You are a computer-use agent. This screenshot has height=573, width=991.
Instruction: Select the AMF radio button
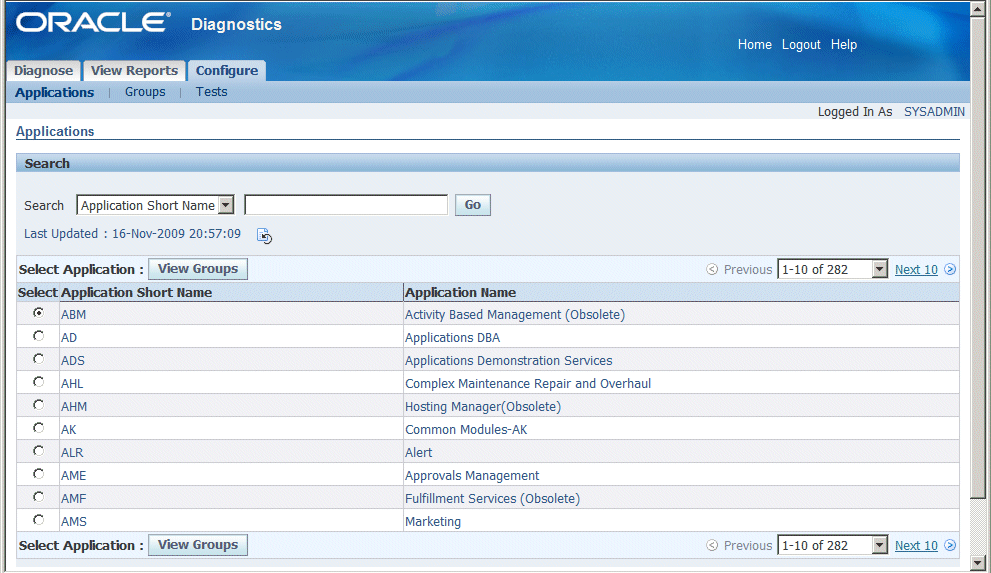(39, 497)
